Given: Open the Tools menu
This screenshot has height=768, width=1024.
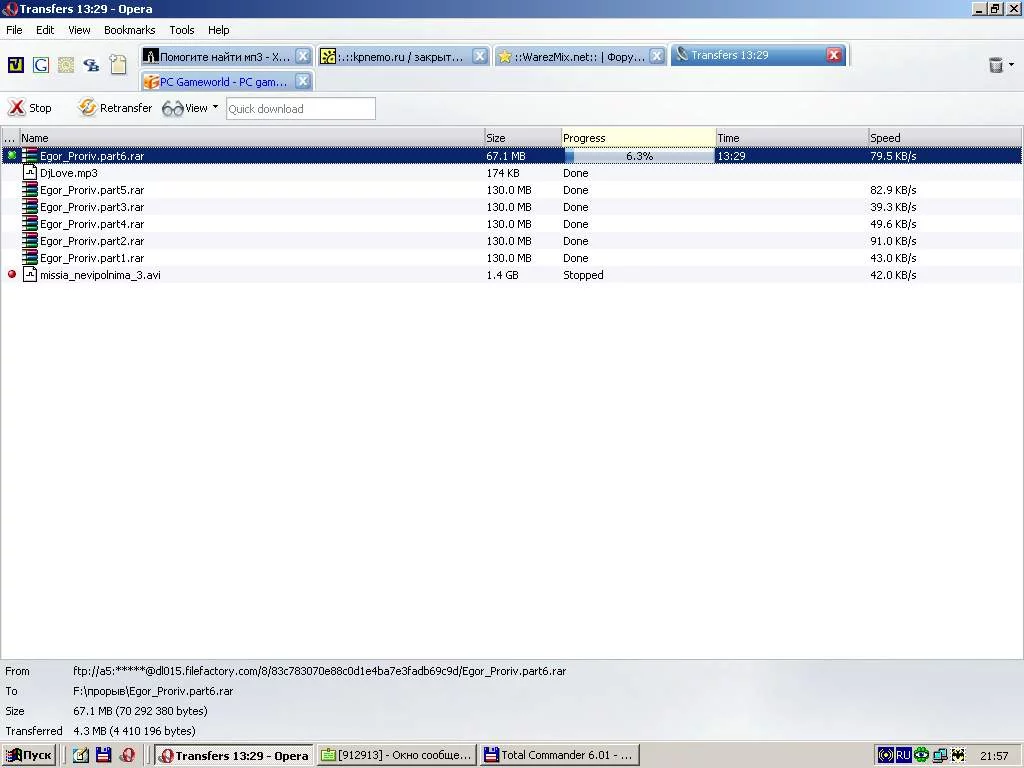Looking at the screenshot, I should [182, 30].
